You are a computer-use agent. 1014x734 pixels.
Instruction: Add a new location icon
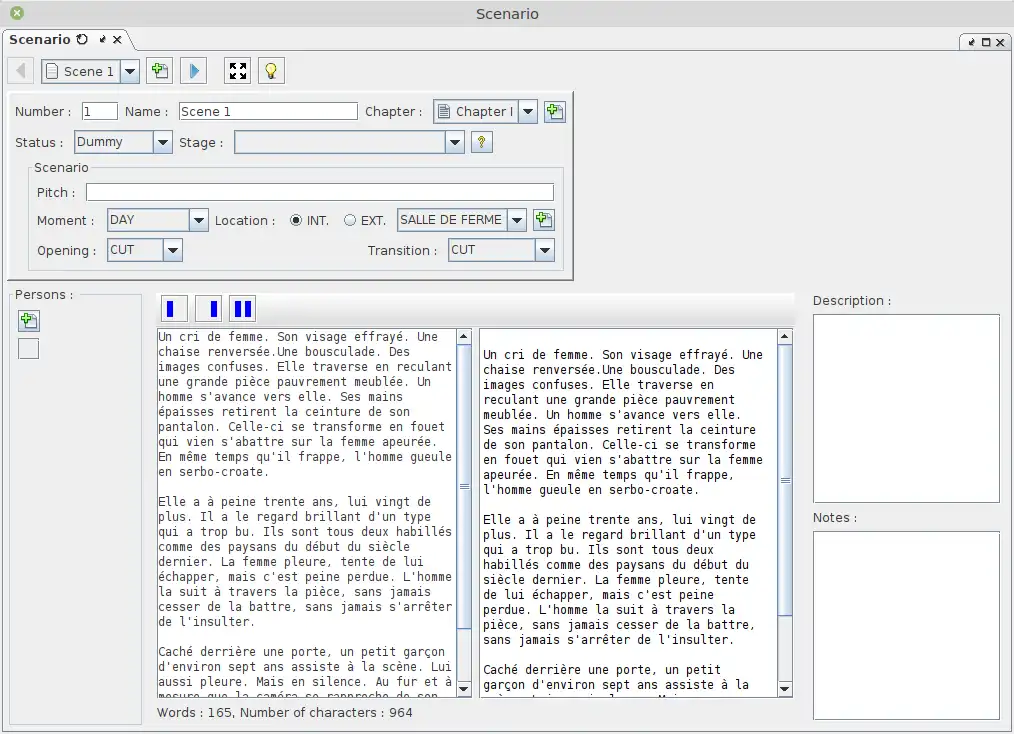[543, 220]
